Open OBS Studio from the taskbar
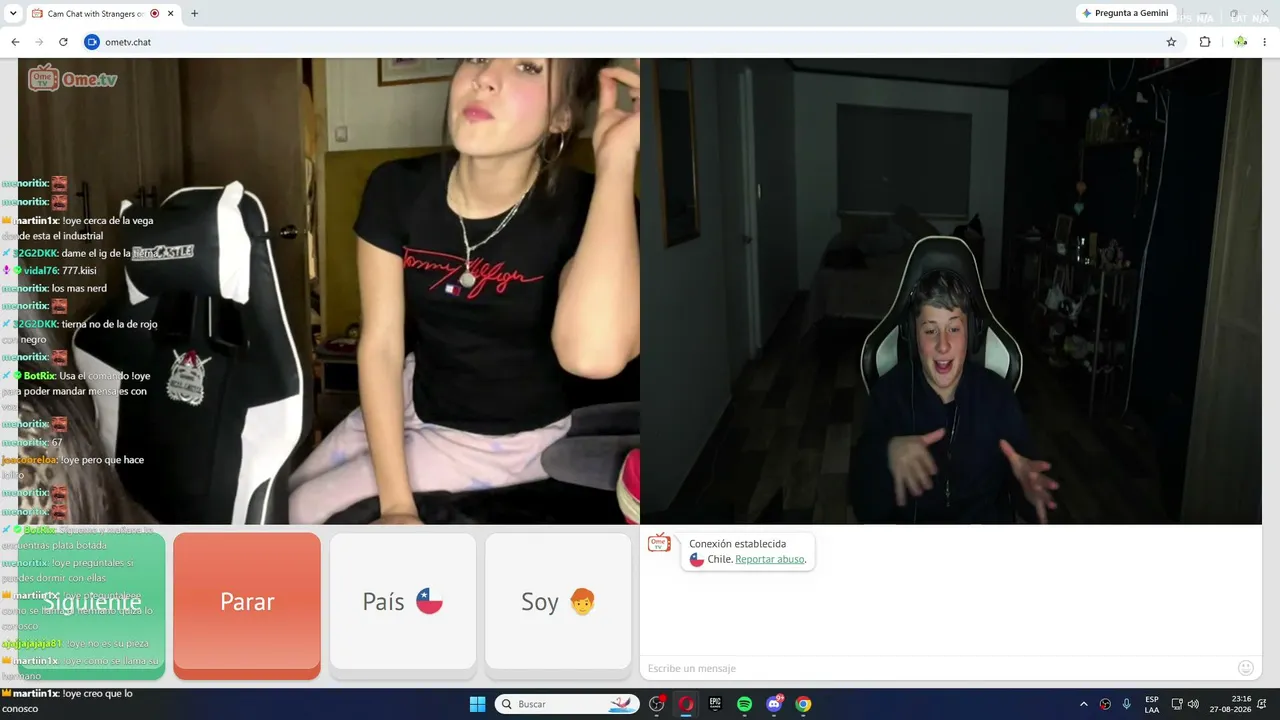This screenshot has width=1280, height=720. coord(657,704)
